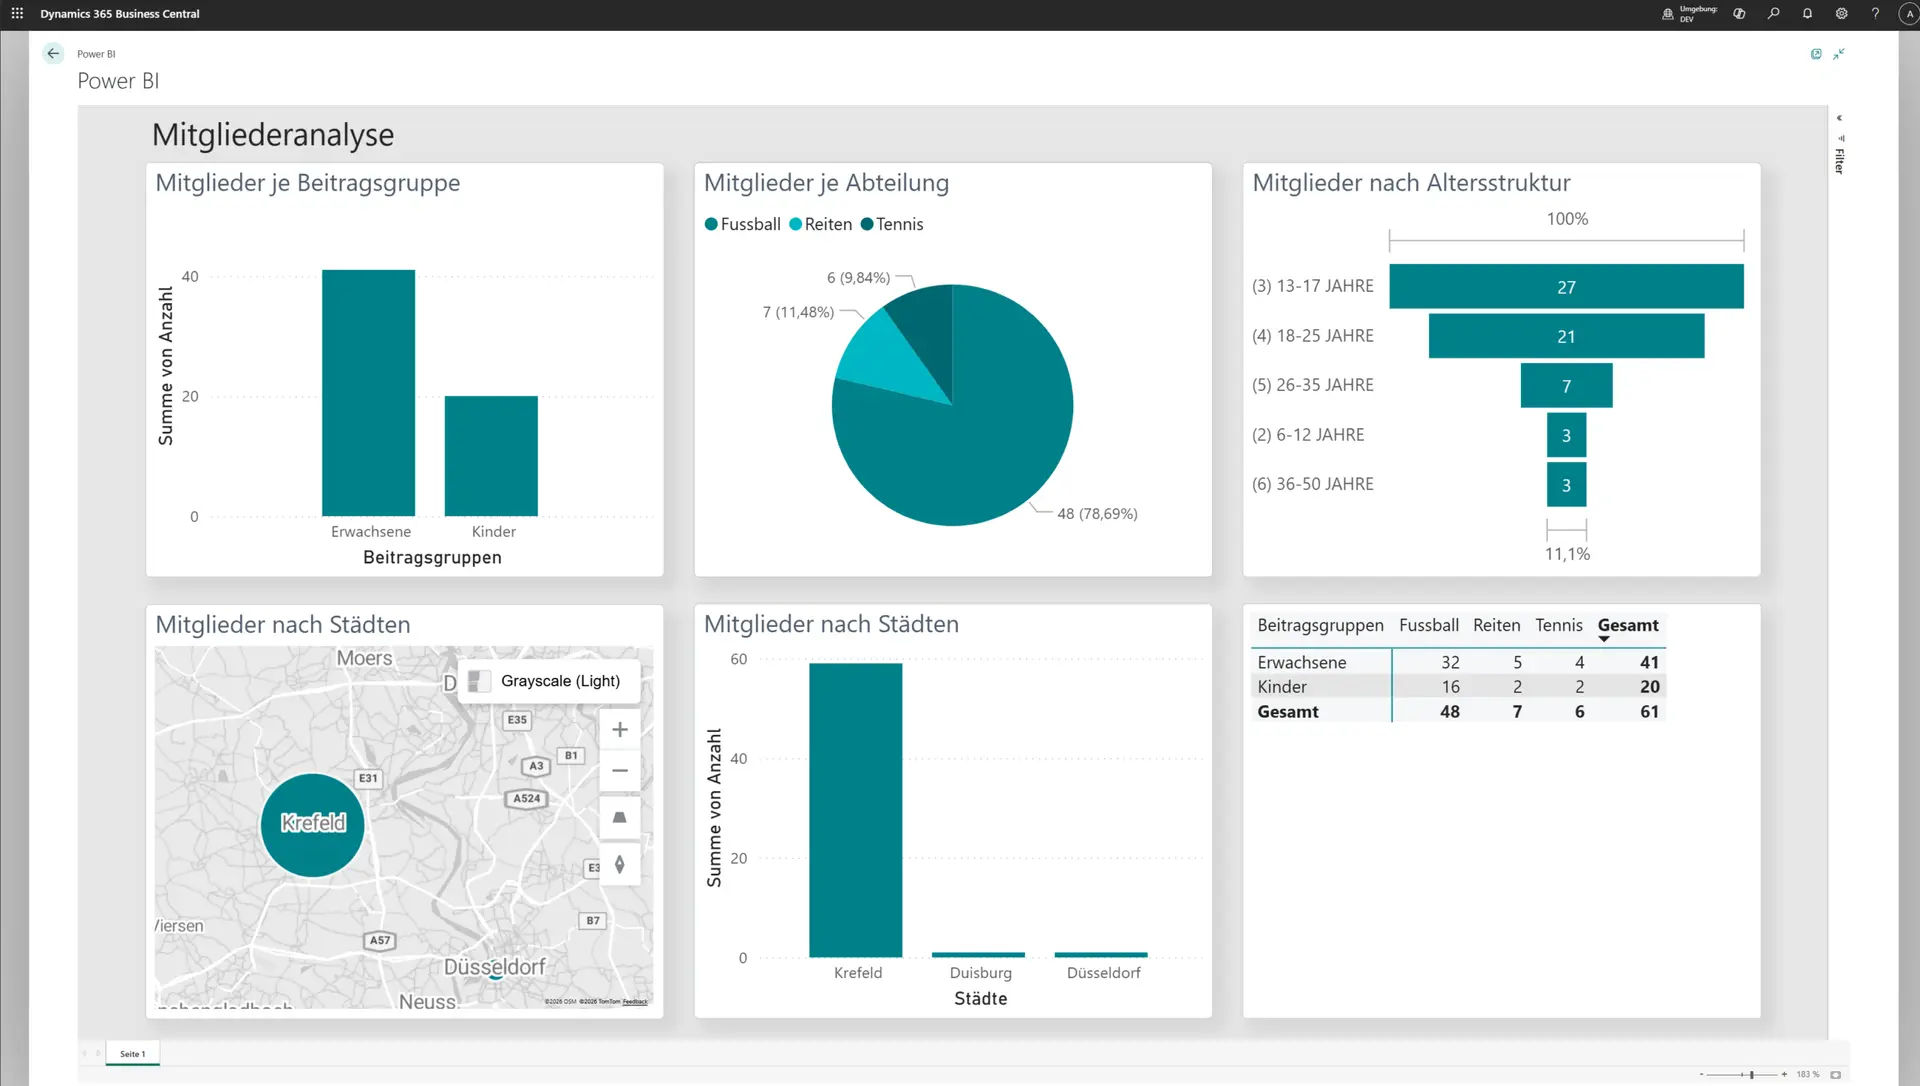Navigate back with the arrow button
Screen dimensions: 1920x1086
point(53,53)
